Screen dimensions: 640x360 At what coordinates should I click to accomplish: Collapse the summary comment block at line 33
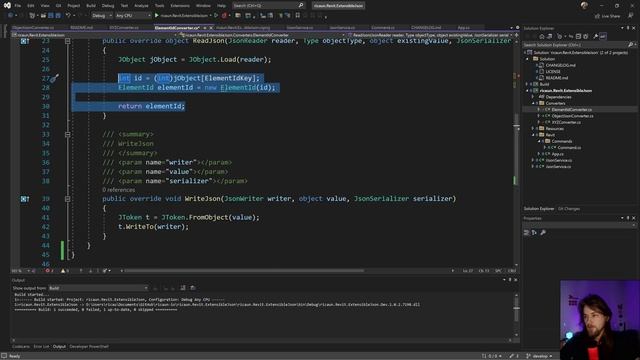(x=68, y=134)
